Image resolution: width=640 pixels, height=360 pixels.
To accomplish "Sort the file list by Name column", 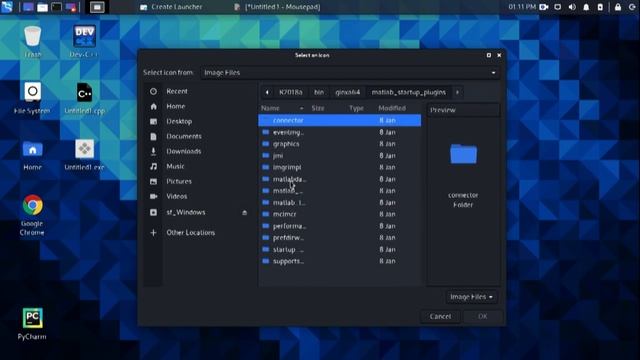I will (x=282, y=108).
